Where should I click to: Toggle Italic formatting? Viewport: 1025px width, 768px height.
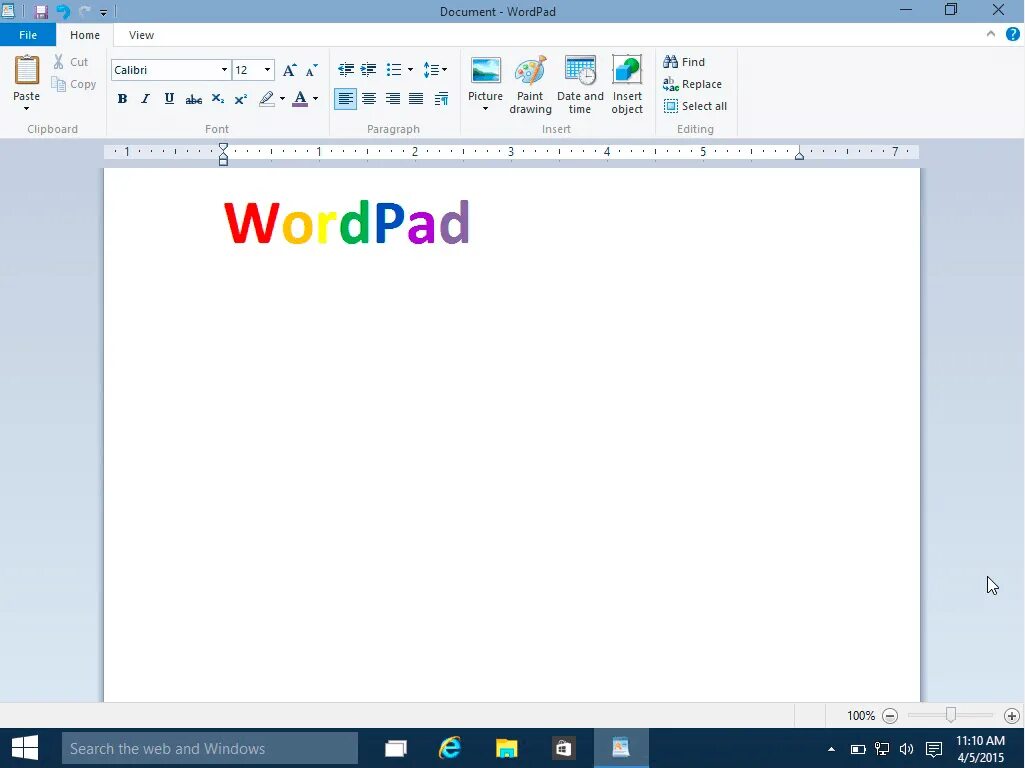pos(145,99)
